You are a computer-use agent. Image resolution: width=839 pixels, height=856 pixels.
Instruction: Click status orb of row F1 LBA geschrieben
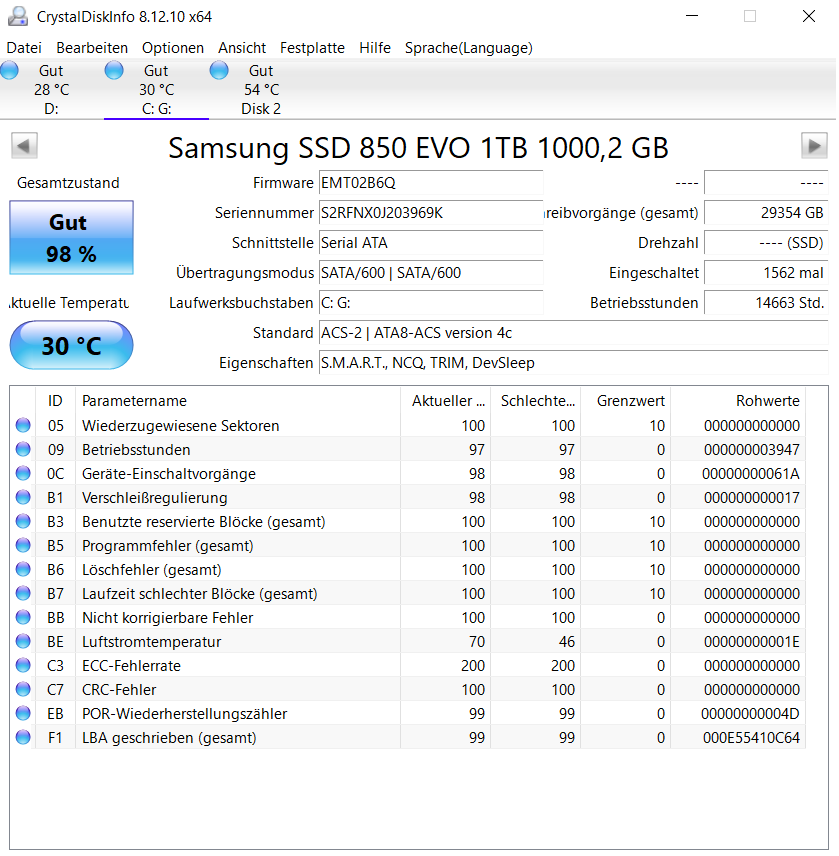coord(23,738)
